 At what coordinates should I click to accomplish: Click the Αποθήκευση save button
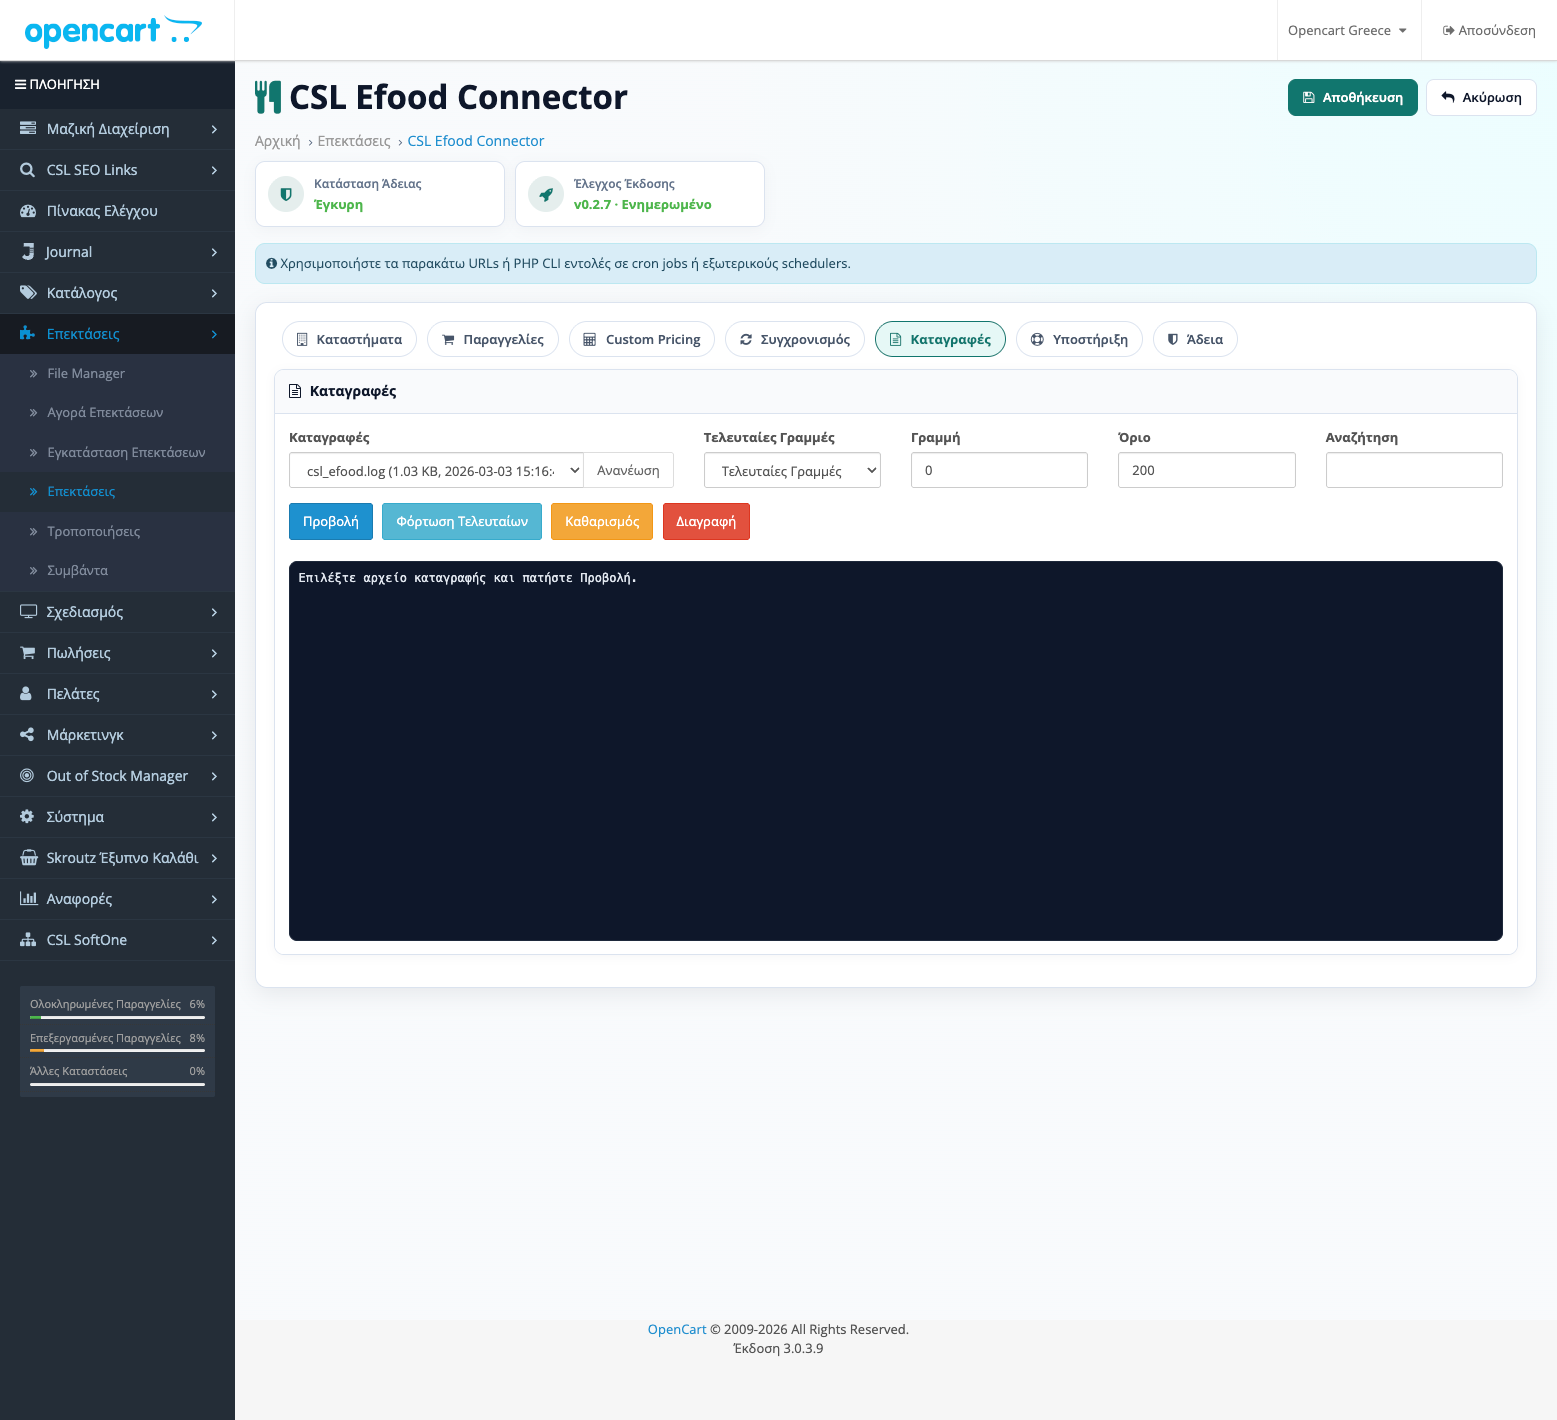pos(1352,98)
